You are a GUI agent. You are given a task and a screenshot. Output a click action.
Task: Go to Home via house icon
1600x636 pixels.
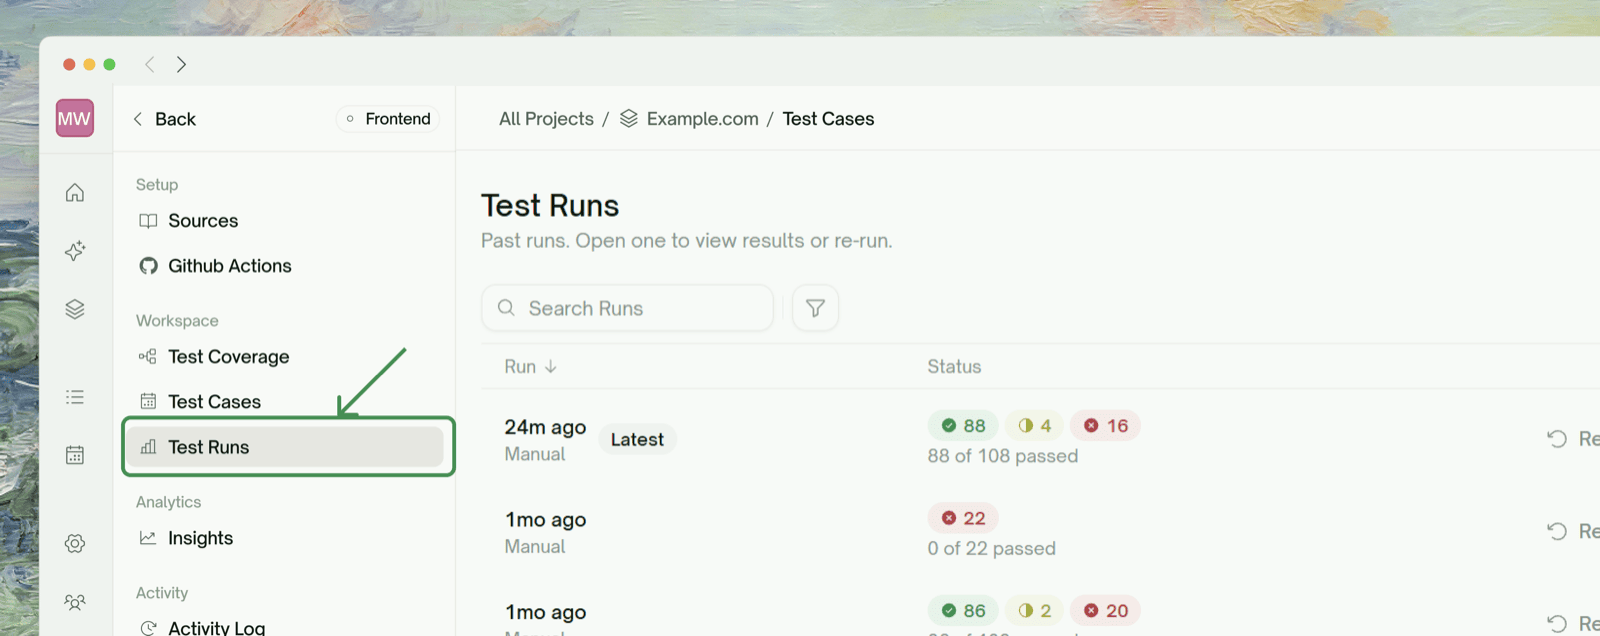(x=75, y=192)
